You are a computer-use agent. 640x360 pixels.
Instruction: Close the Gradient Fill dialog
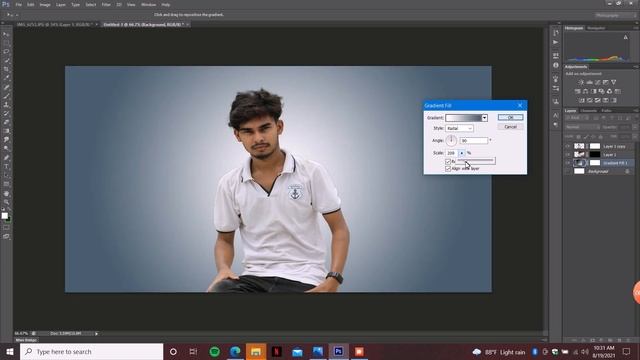tap(520, 106)
